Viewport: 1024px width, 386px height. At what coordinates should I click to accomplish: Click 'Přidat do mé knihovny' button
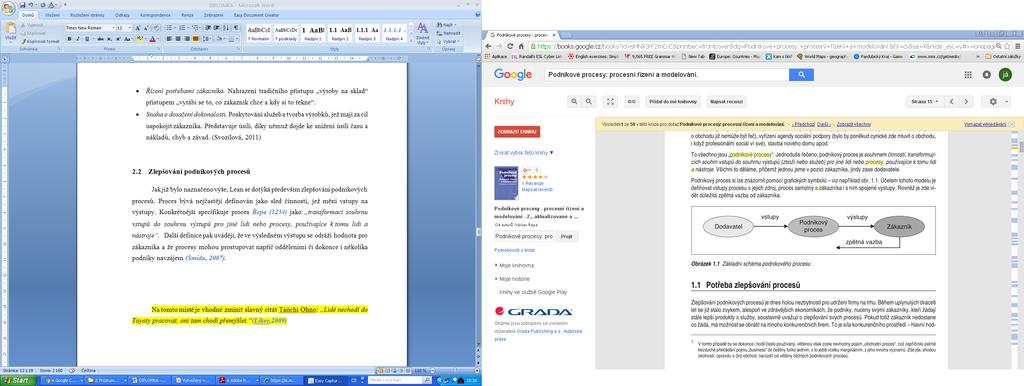tap(673, 101)
